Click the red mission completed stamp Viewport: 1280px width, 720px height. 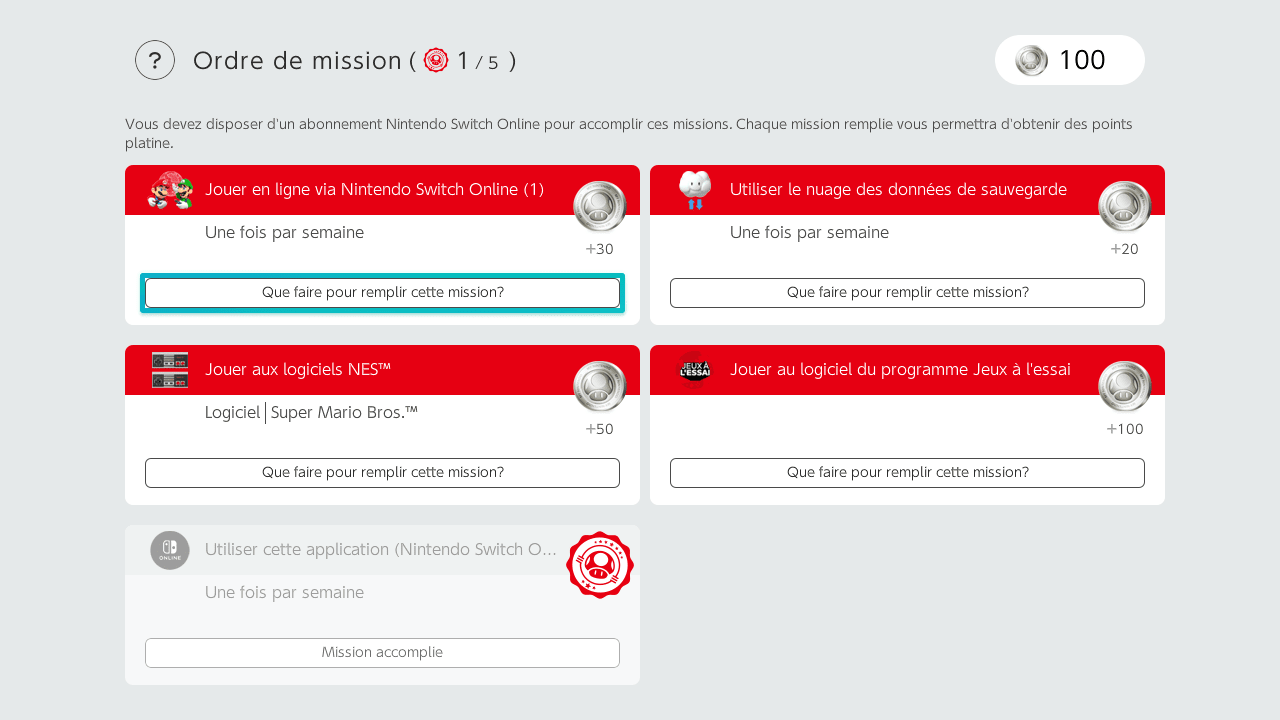point(600,565)
